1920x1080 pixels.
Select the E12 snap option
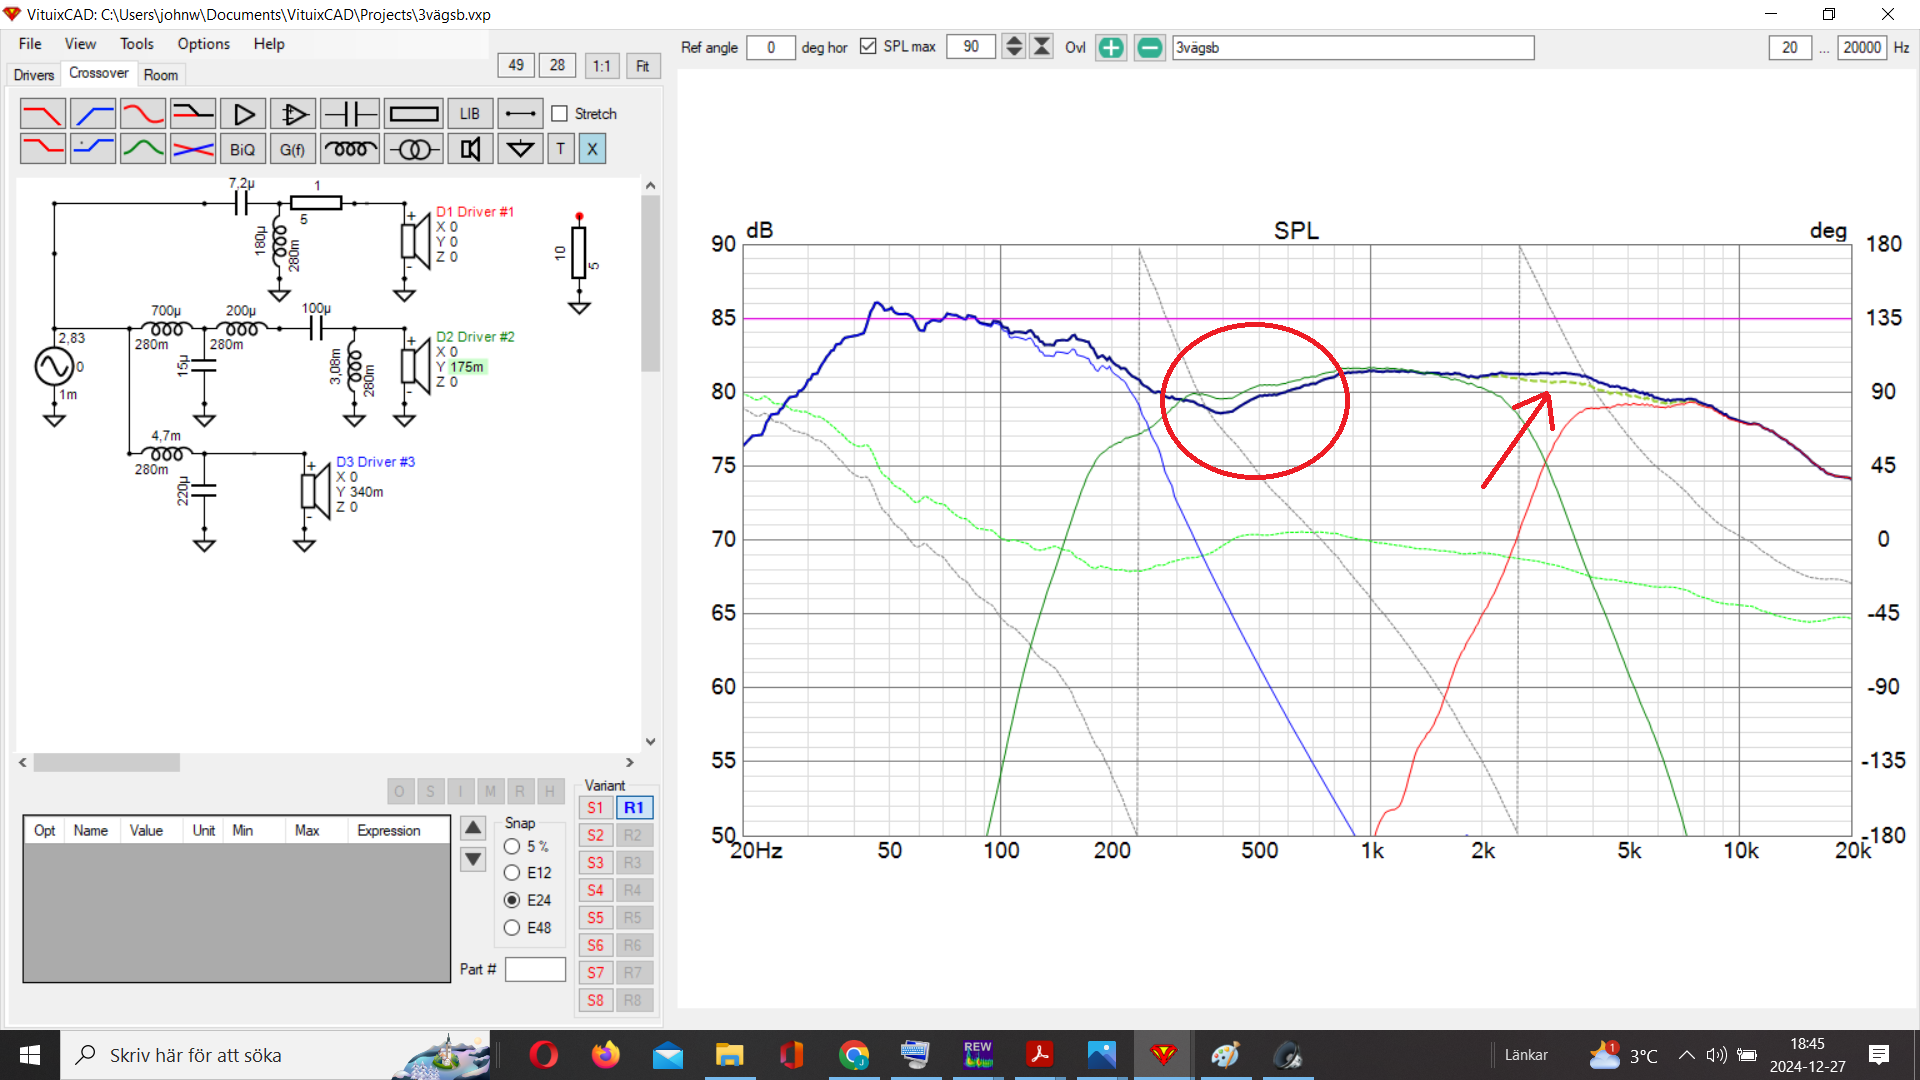(512, 873)
